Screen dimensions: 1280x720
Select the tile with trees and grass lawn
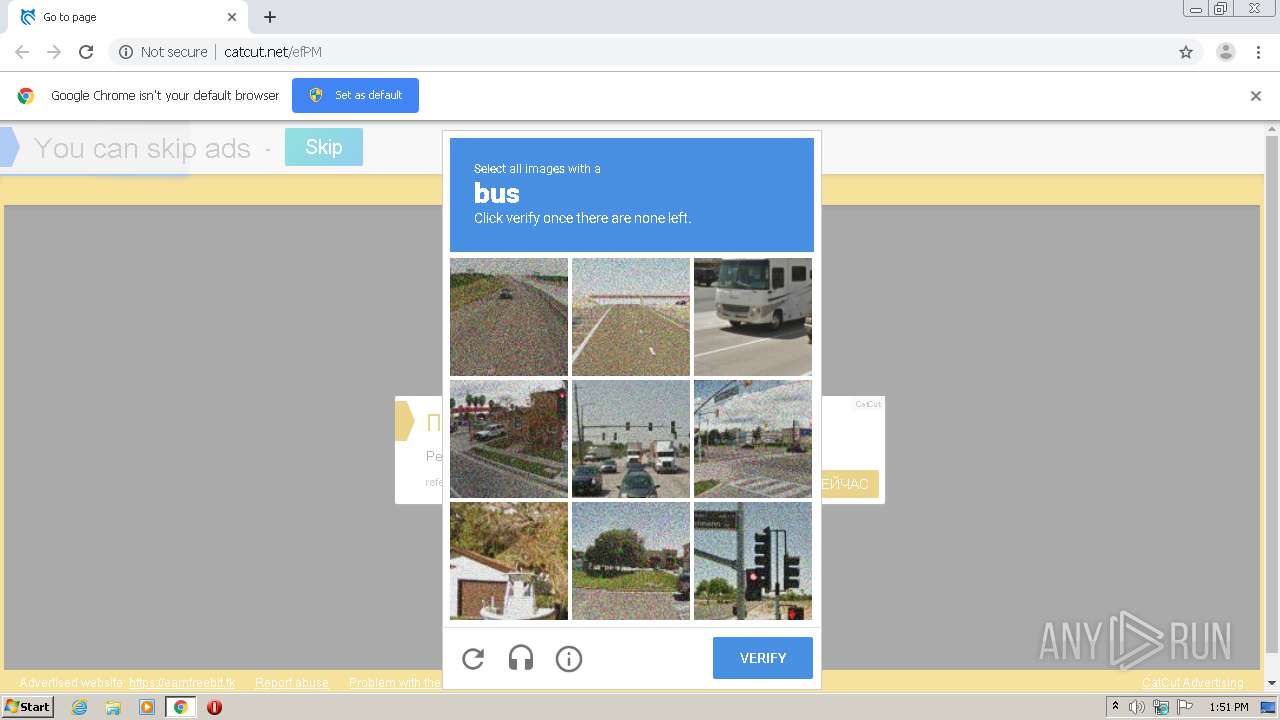(x=631, y=561)
